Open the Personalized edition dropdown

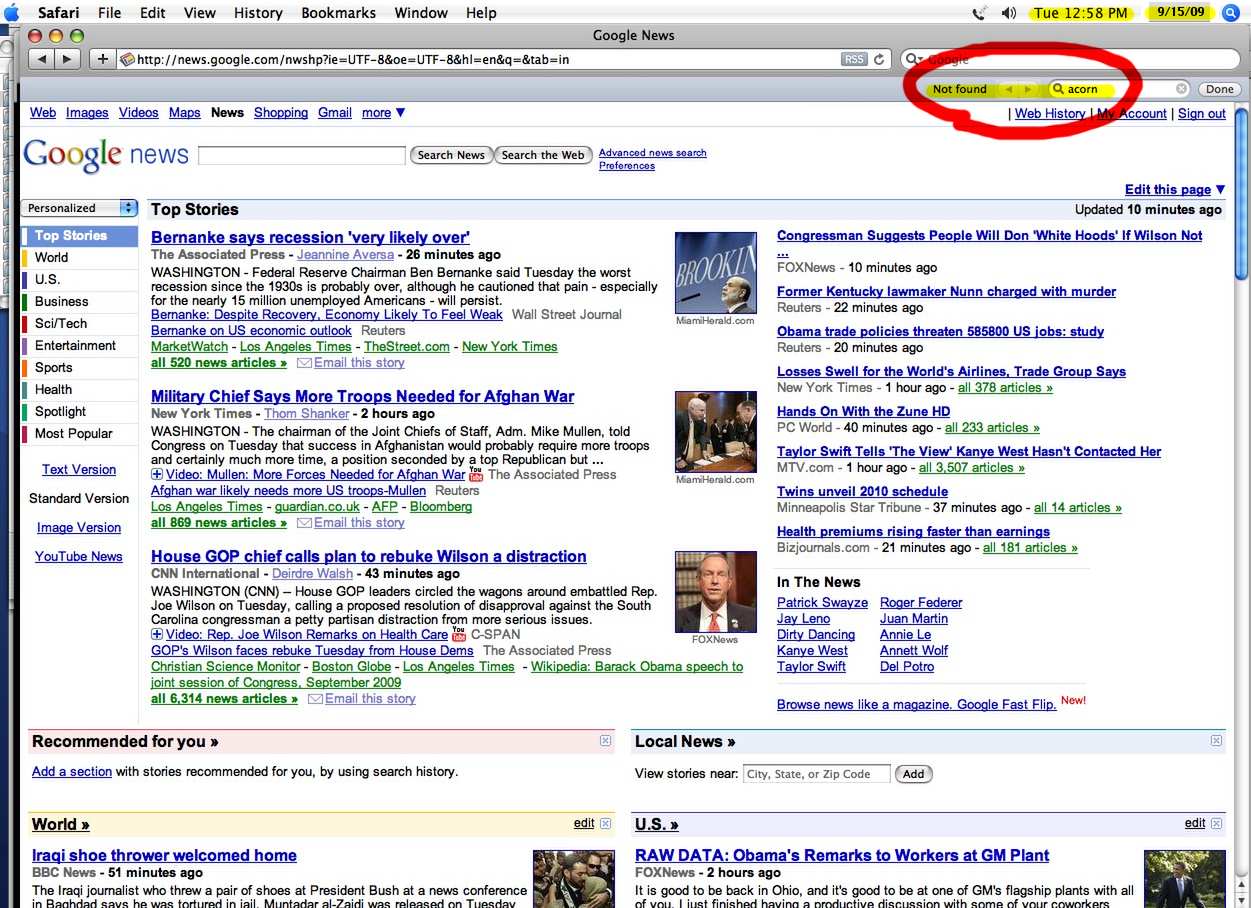[x=79, y=208]
